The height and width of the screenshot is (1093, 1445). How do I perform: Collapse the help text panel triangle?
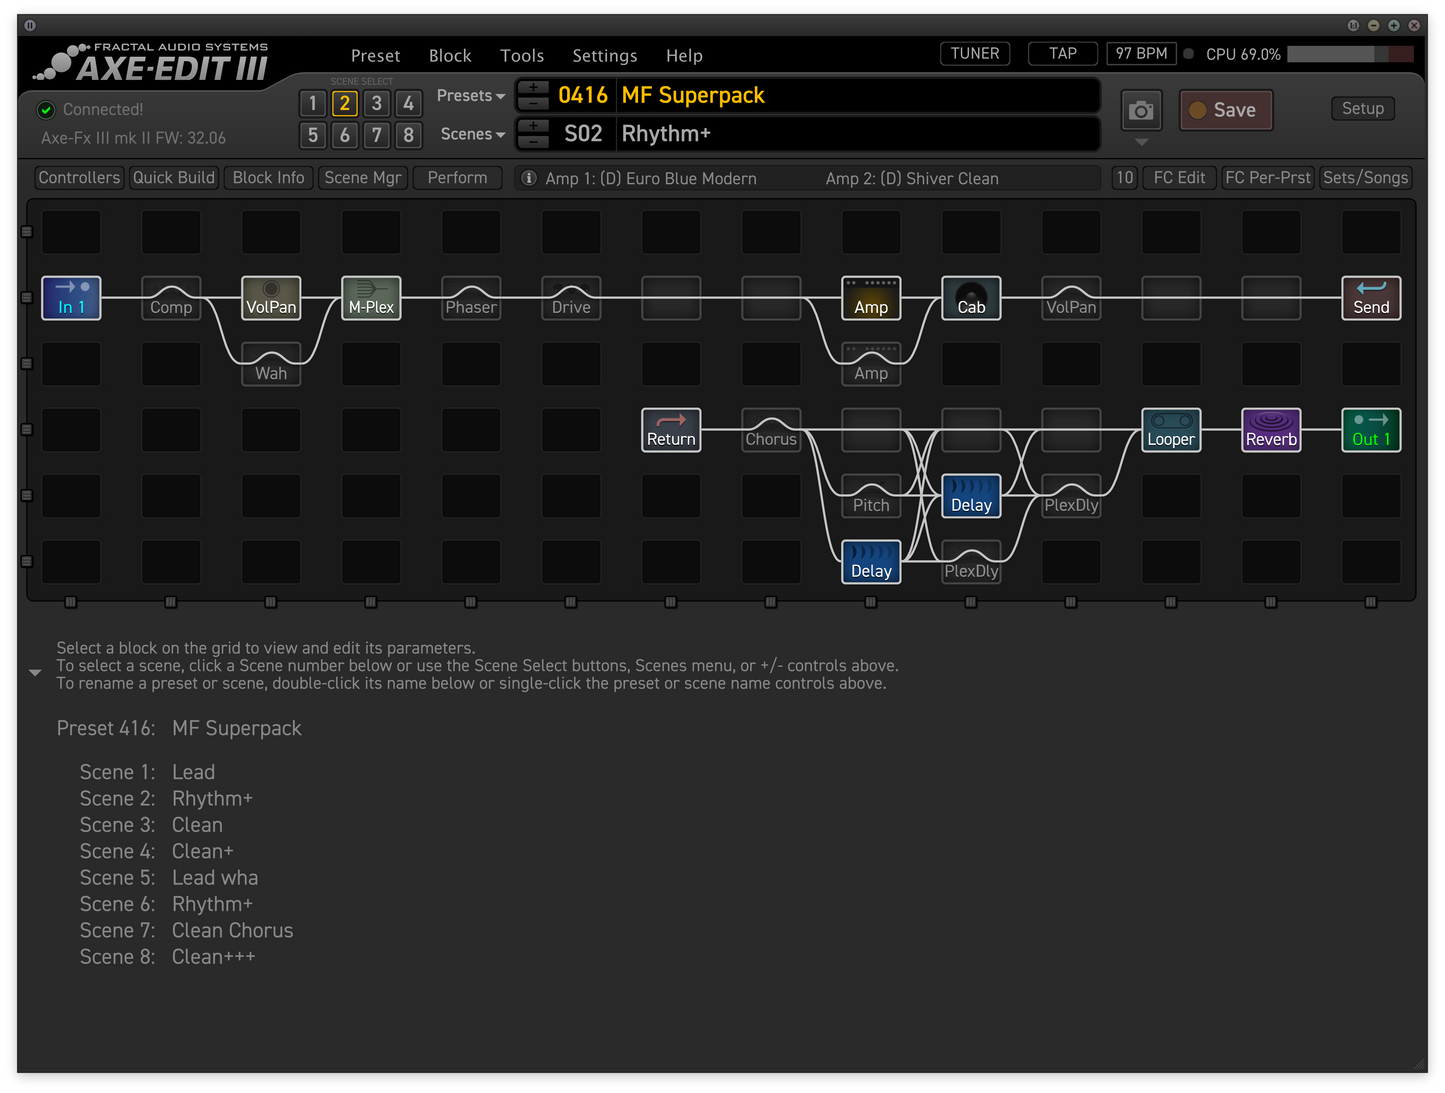pyautogui.click(x=35, y=673)
